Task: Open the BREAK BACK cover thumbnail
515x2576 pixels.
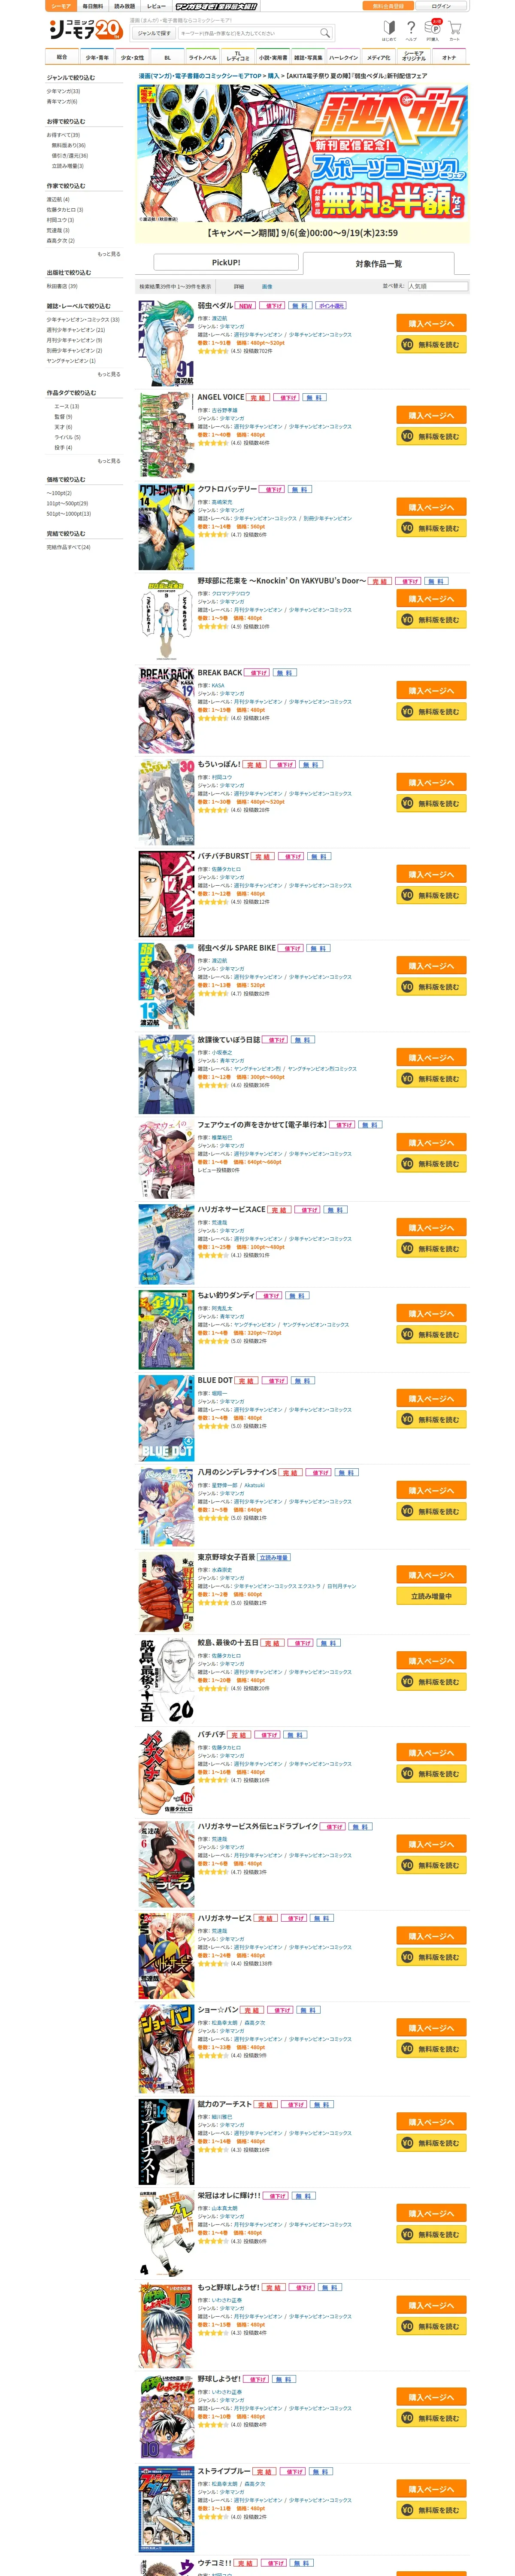Action: click(166, 710)
